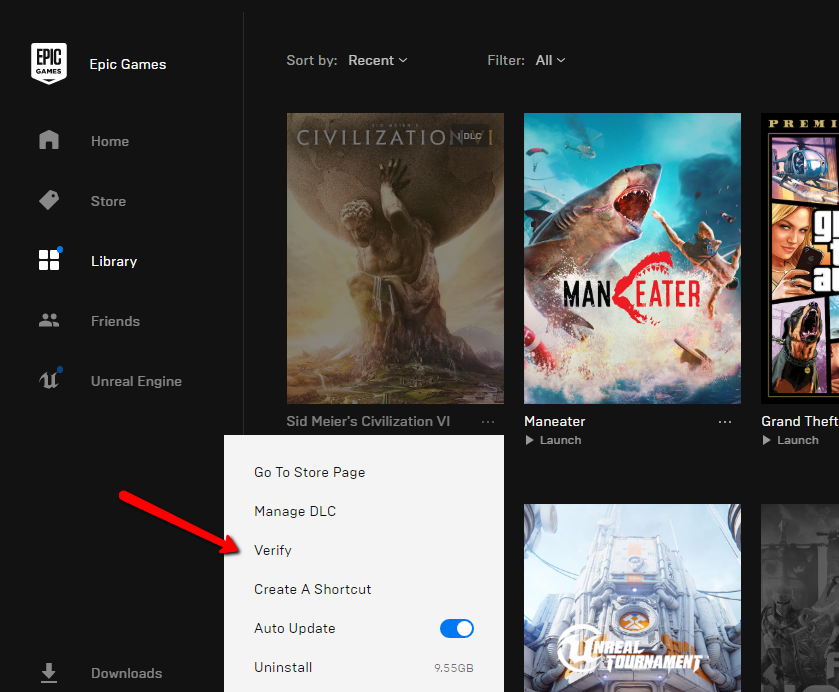Launch Grand Theft Auto via Launch text
The image size is (839, 692).
point(798,440)
